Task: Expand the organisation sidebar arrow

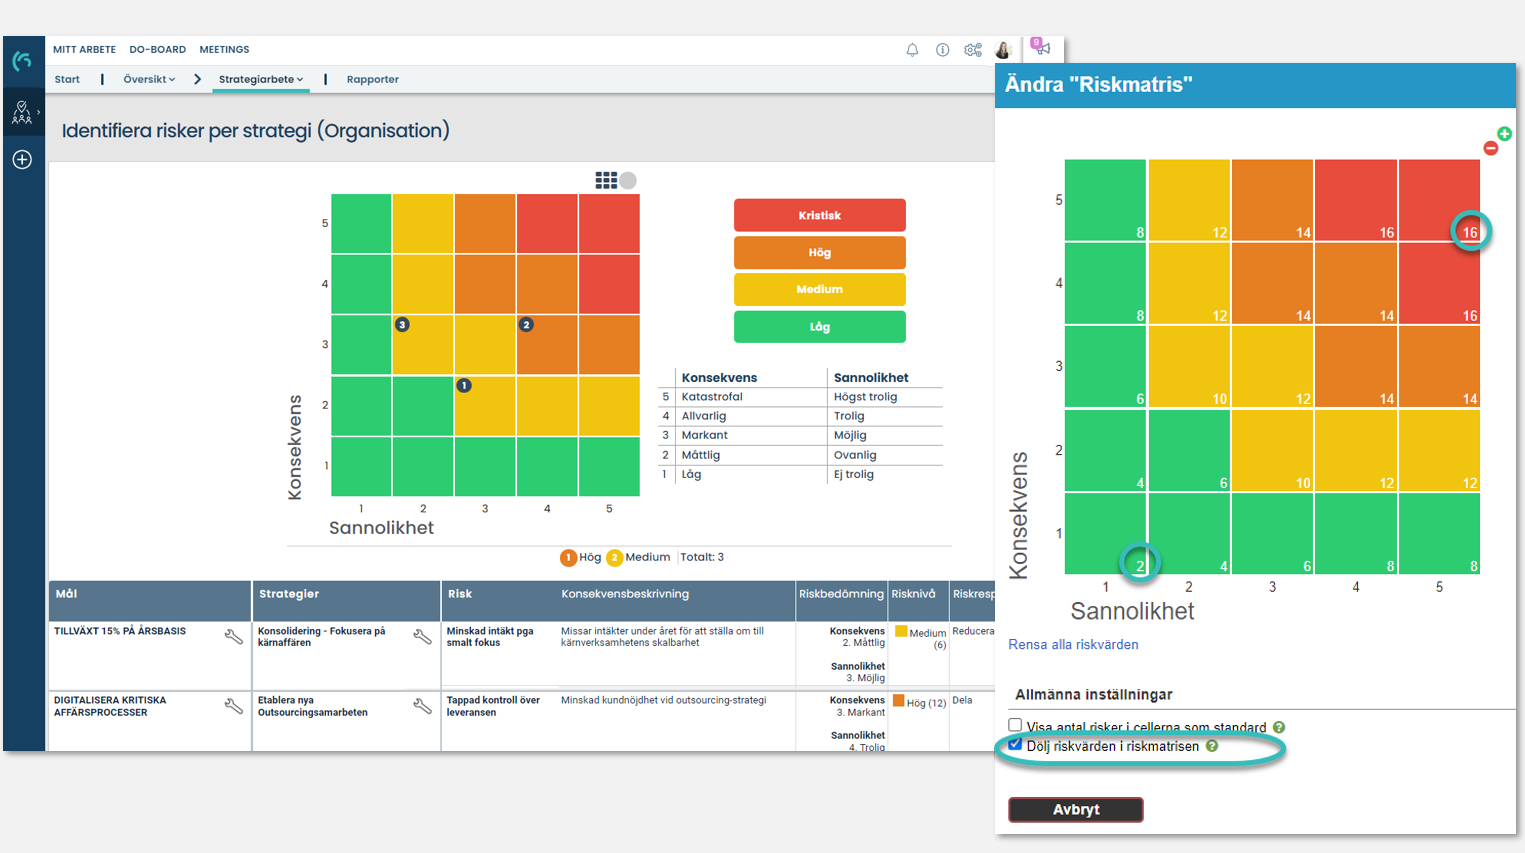Action: [x=38, y=113]
